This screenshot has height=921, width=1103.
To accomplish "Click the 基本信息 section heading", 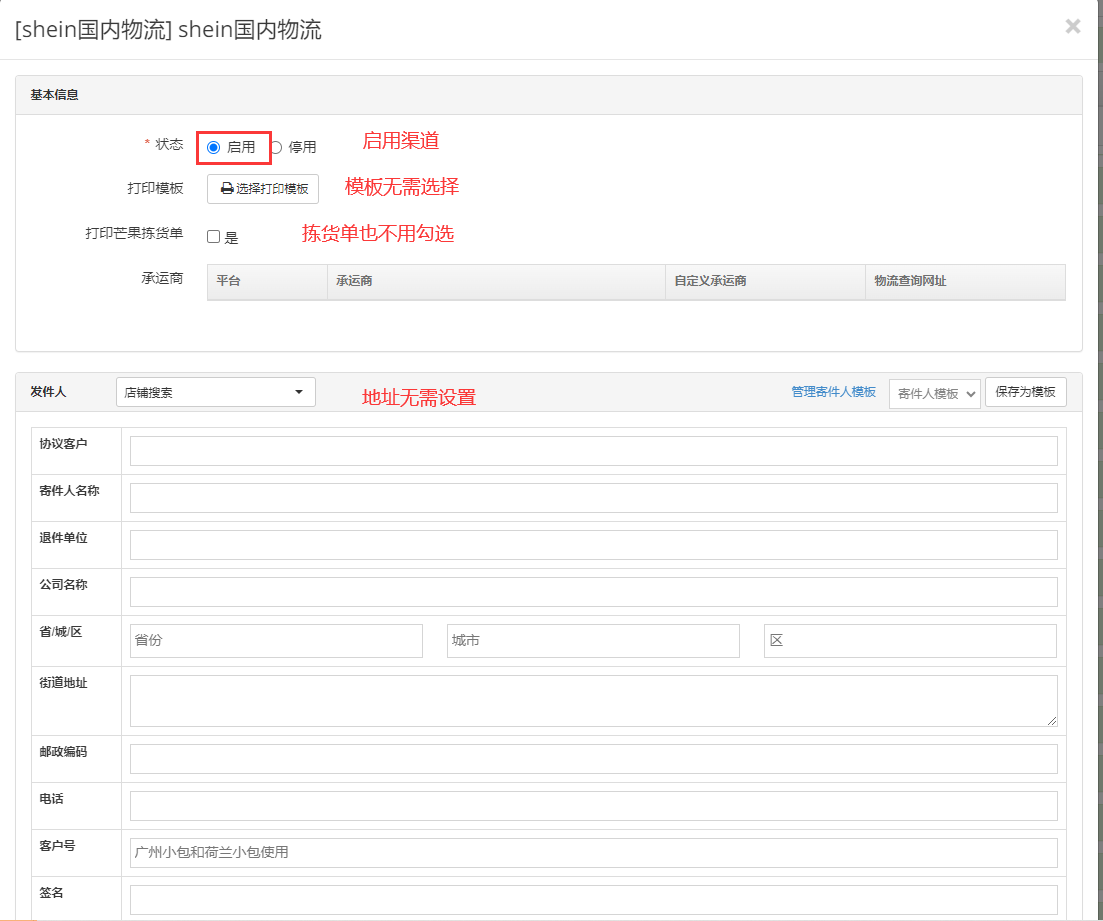I will click(x=54, y=95).
